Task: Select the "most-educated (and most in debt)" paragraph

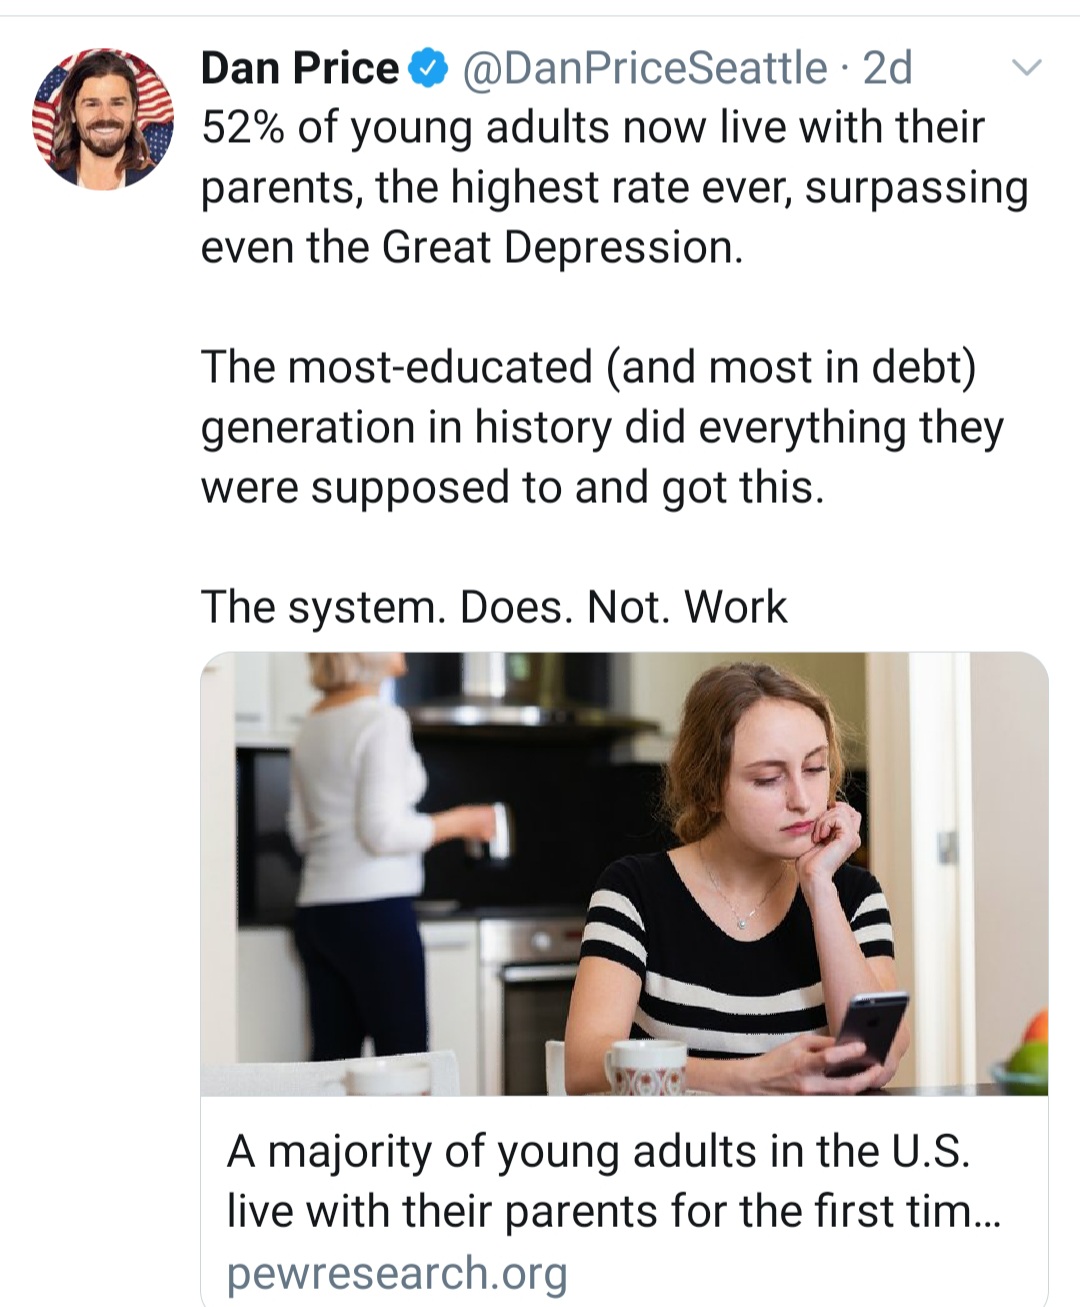Action: coord(601,427)
